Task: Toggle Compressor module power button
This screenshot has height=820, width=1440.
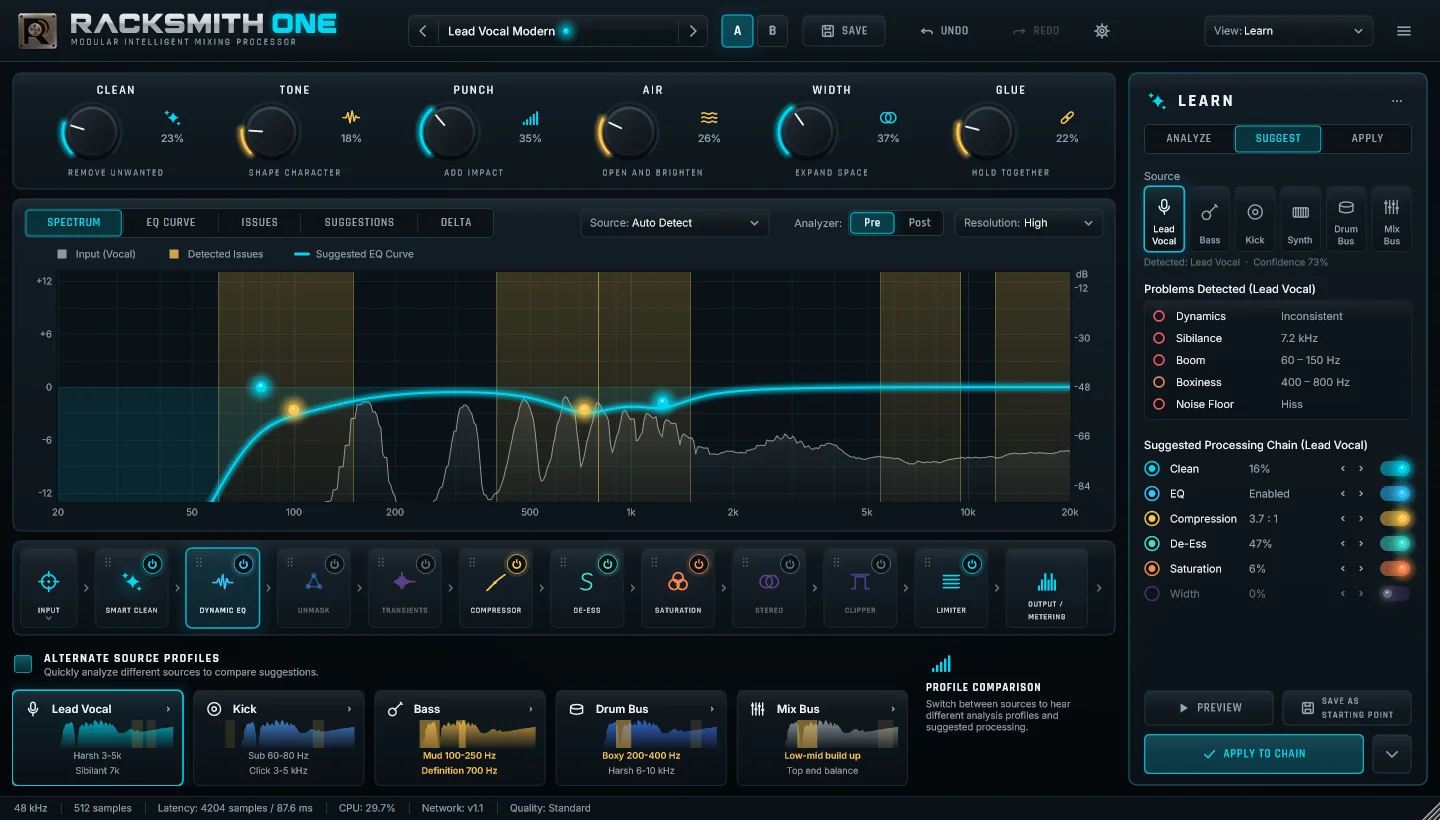Action: [x=516, y=564]
